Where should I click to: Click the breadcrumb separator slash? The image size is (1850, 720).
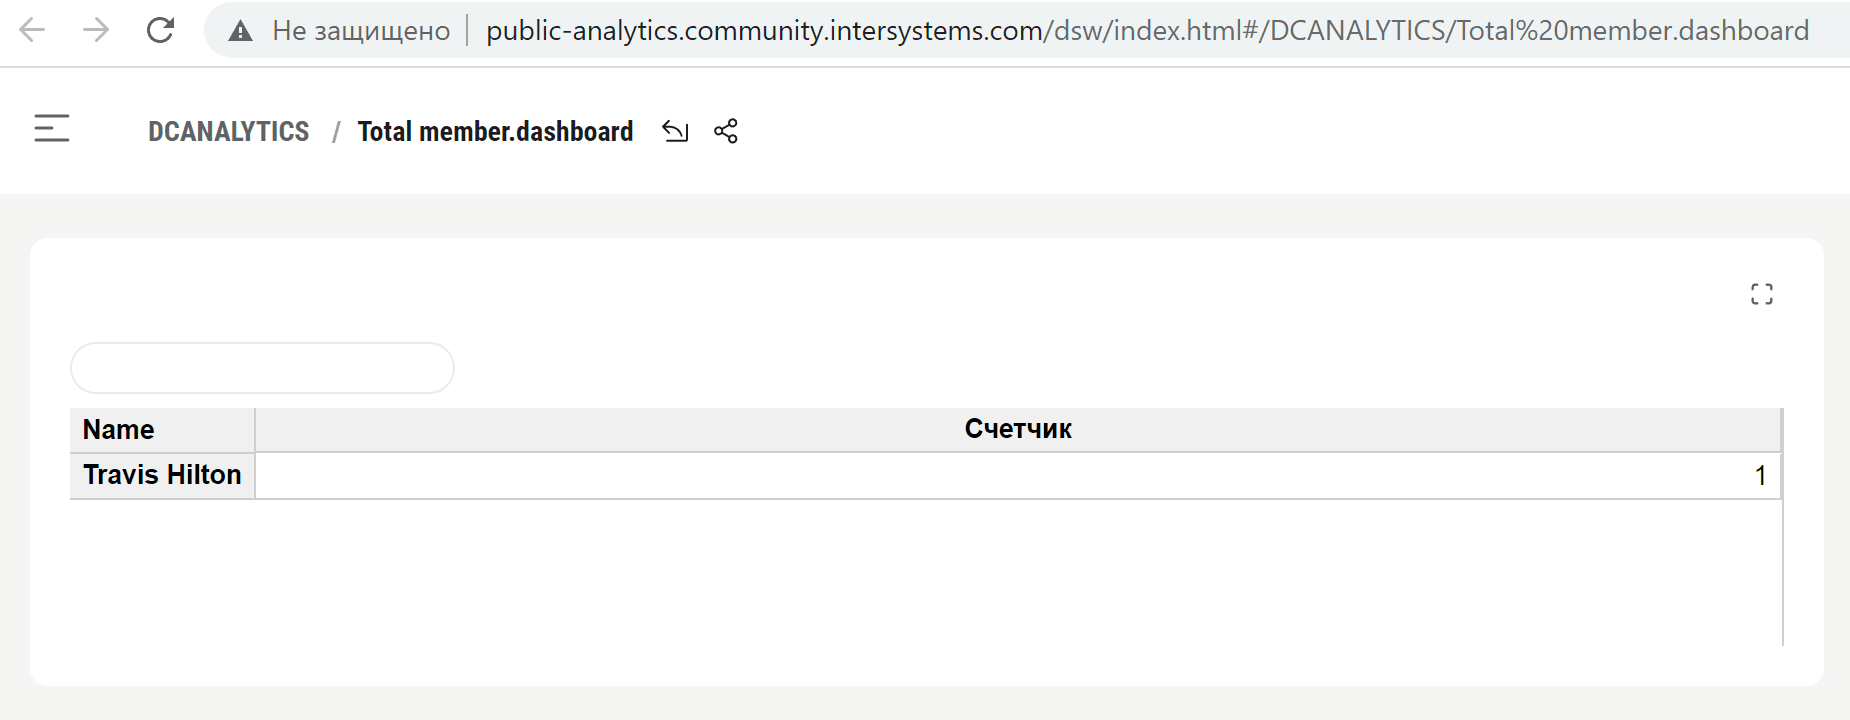[336, 131]
